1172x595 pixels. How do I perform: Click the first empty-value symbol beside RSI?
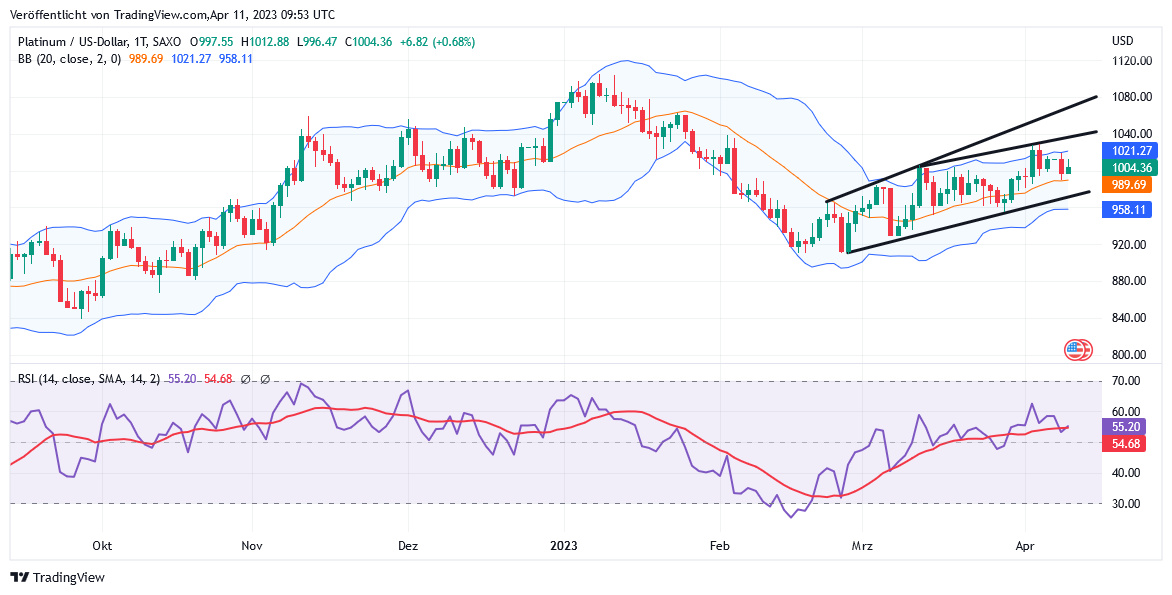(x=246, y=379)
